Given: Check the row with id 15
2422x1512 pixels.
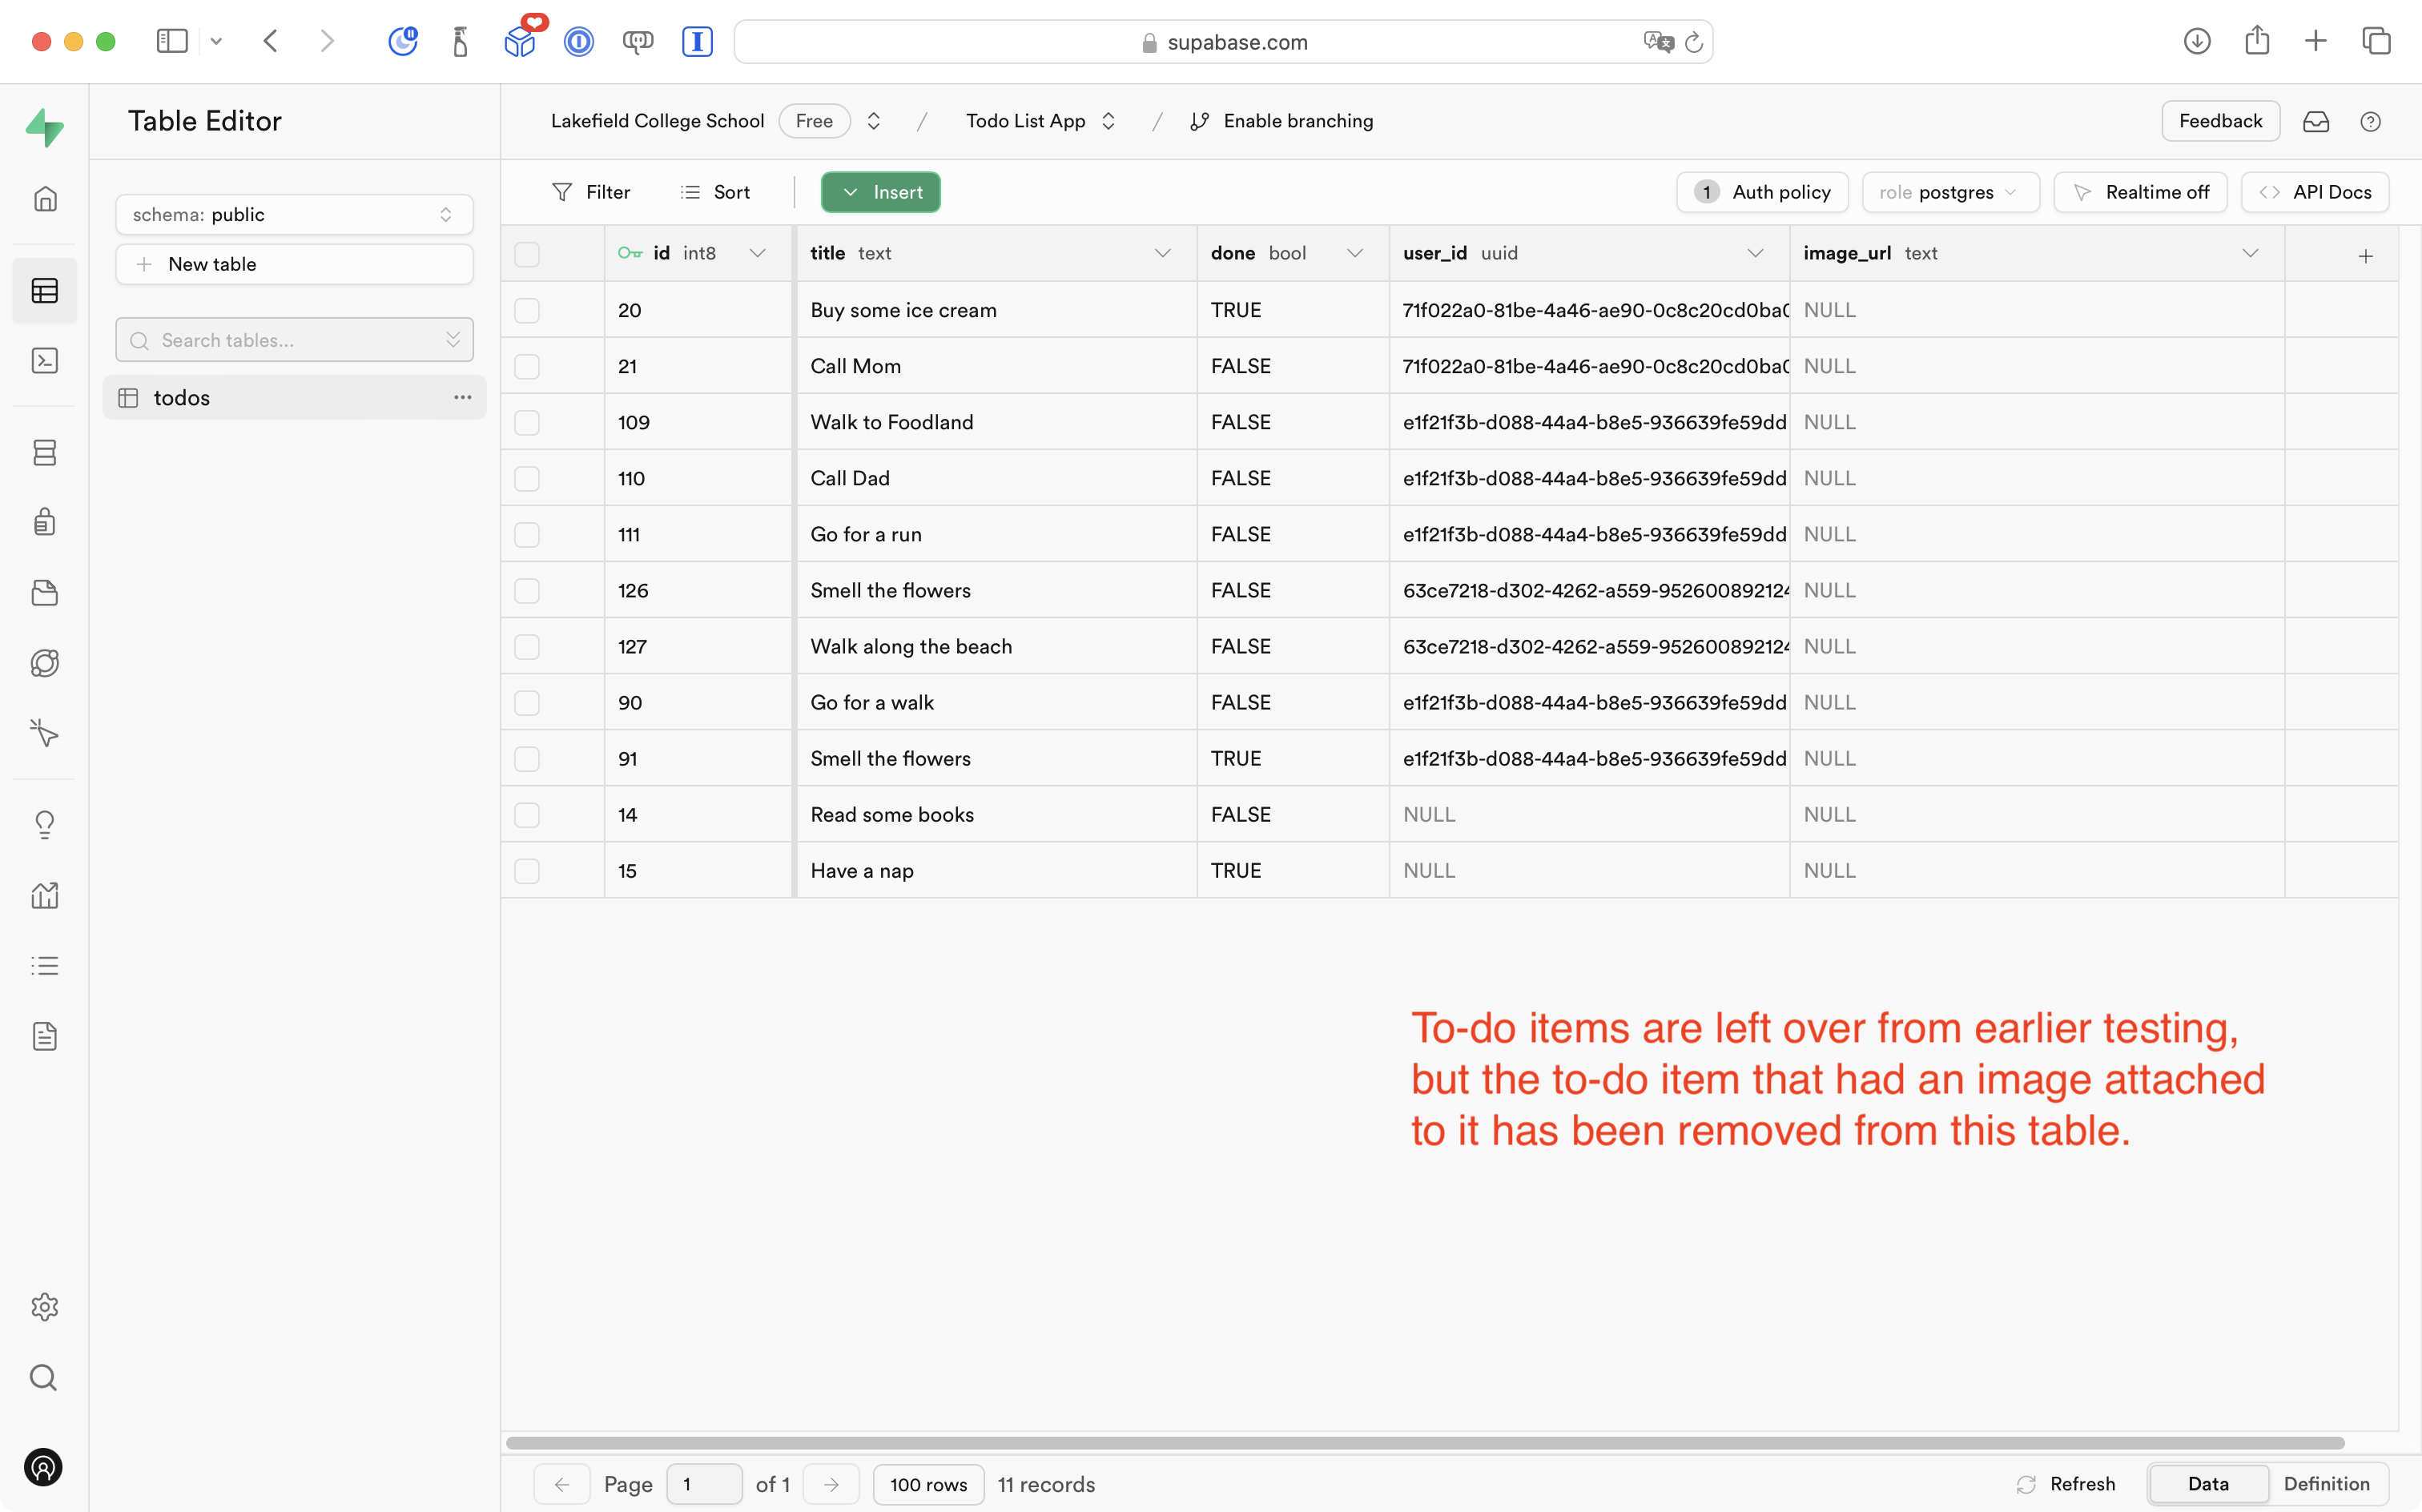Looking at the screenshot, I should [527, 871].
